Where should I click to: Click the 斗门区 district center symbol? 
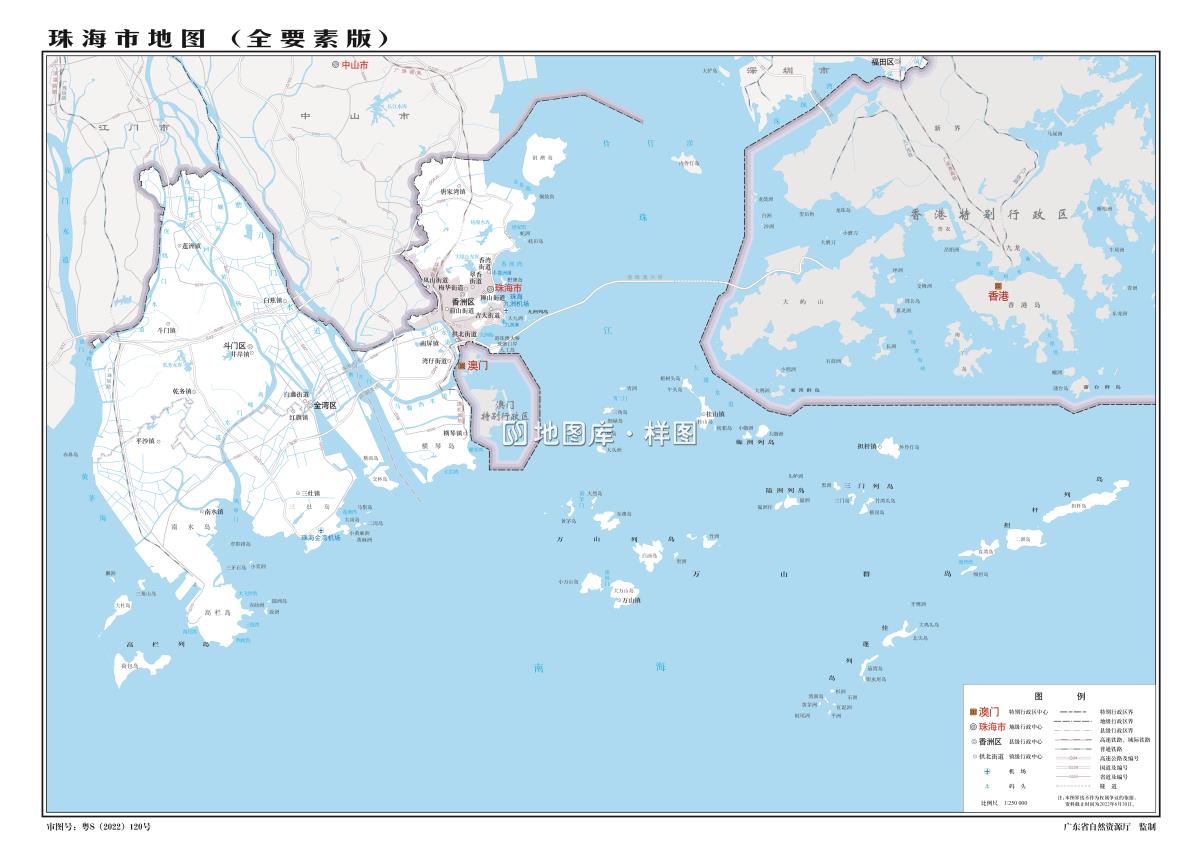pos(250,346)
